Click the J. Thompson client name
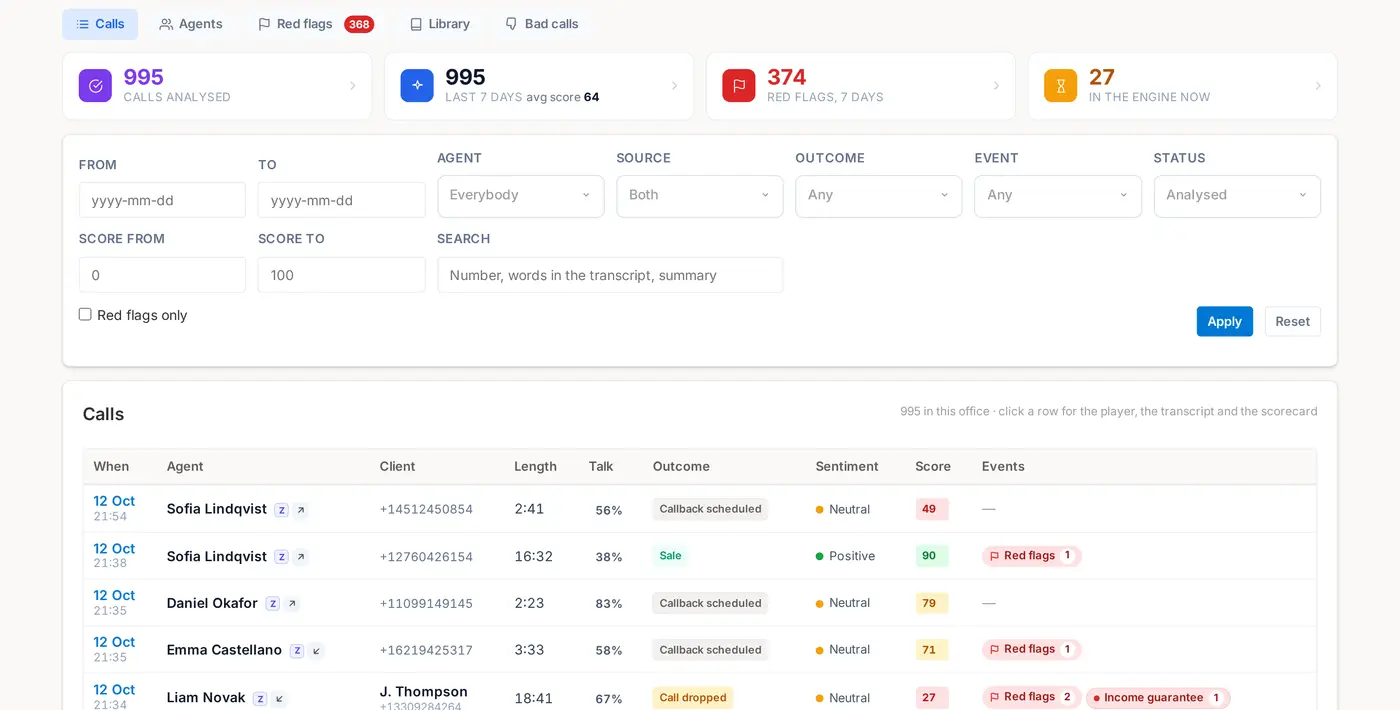 [x=424, y=691]
